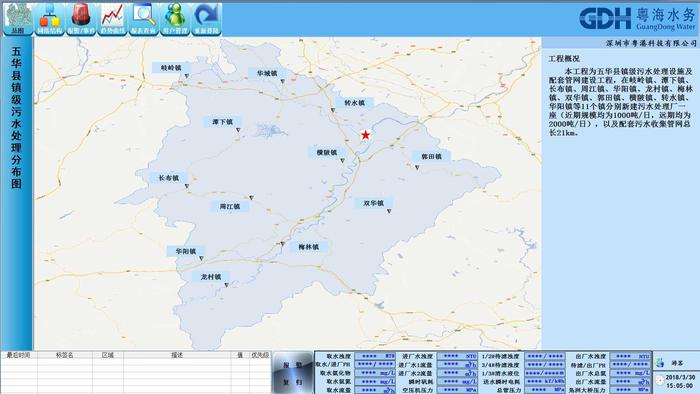This screenshot has width=700, height=394.
Task: Click the blue re-login arrow icon
Action: pos(206,19)
